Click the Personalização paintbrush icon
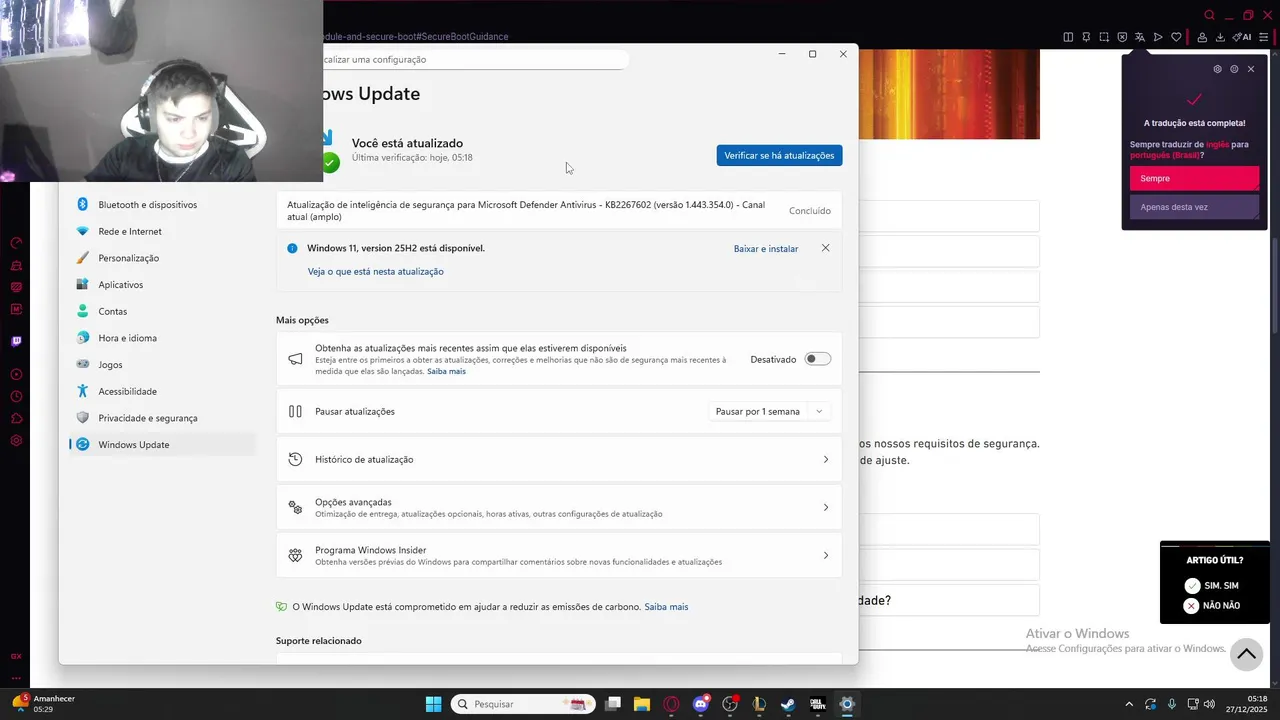 point(83,258)
